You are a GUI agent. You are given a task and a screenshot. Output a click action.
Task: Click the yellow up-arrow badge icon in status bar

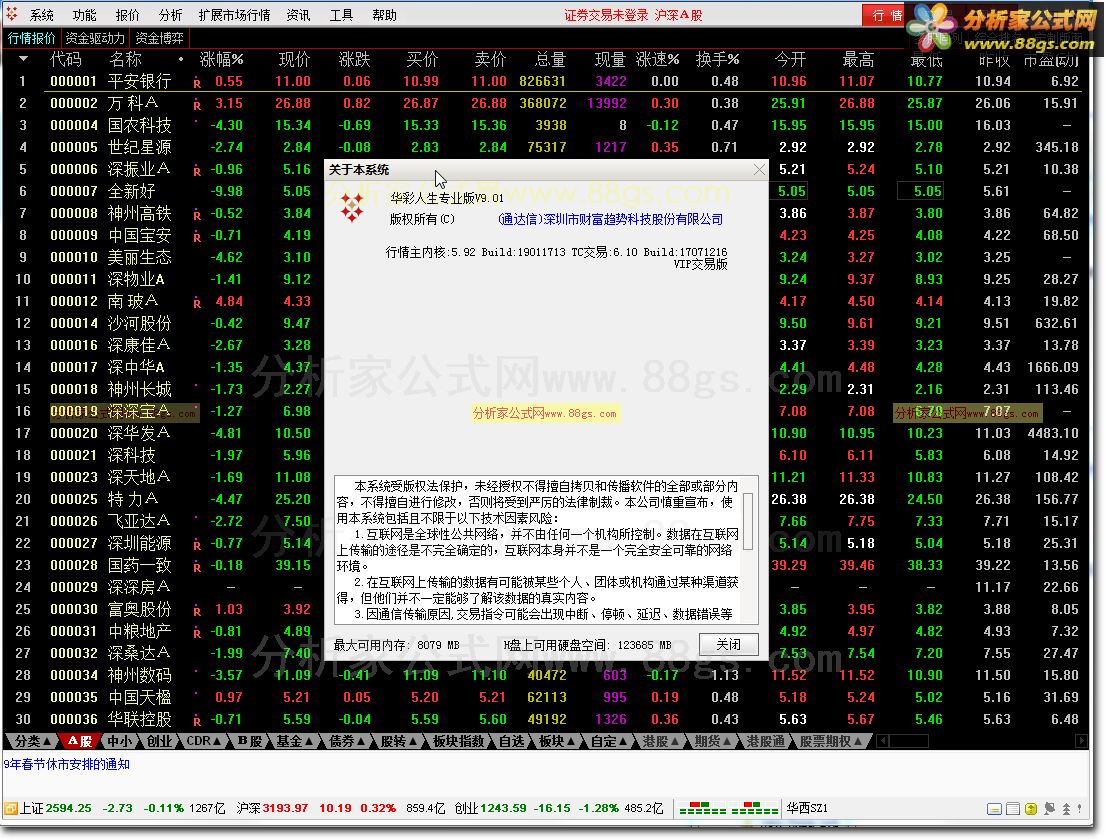[1031, 809]
